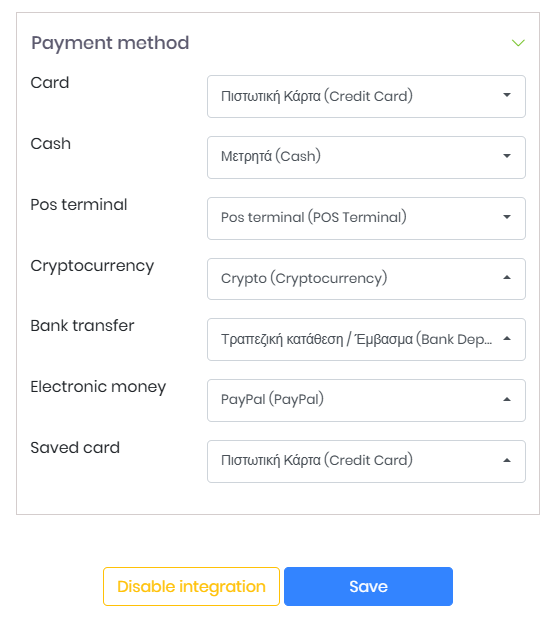Viewport: 554px width, 617px height.
Task: Open the Bank transfer mapping dropdown
Action: pyautogui.click(x=366, y=340)
